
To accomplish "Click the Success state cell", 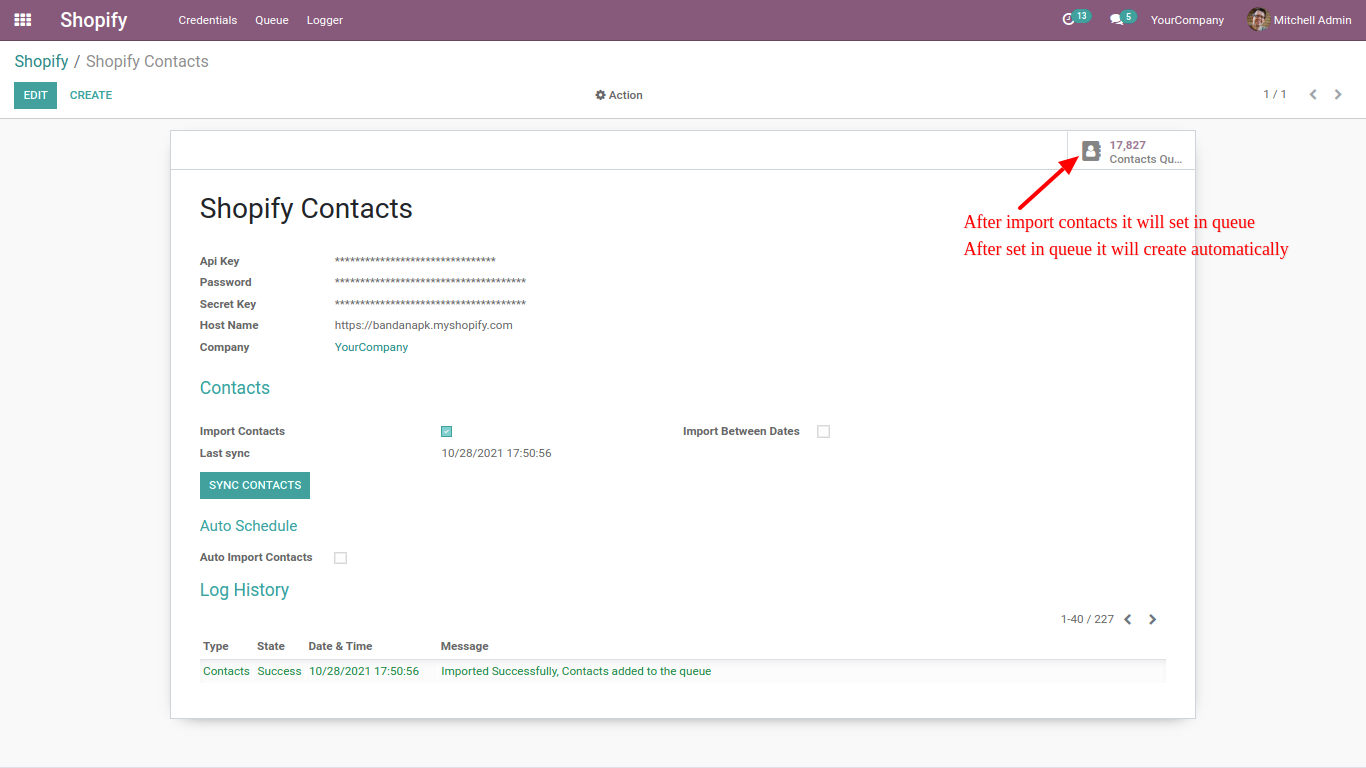I will point(279,671).
